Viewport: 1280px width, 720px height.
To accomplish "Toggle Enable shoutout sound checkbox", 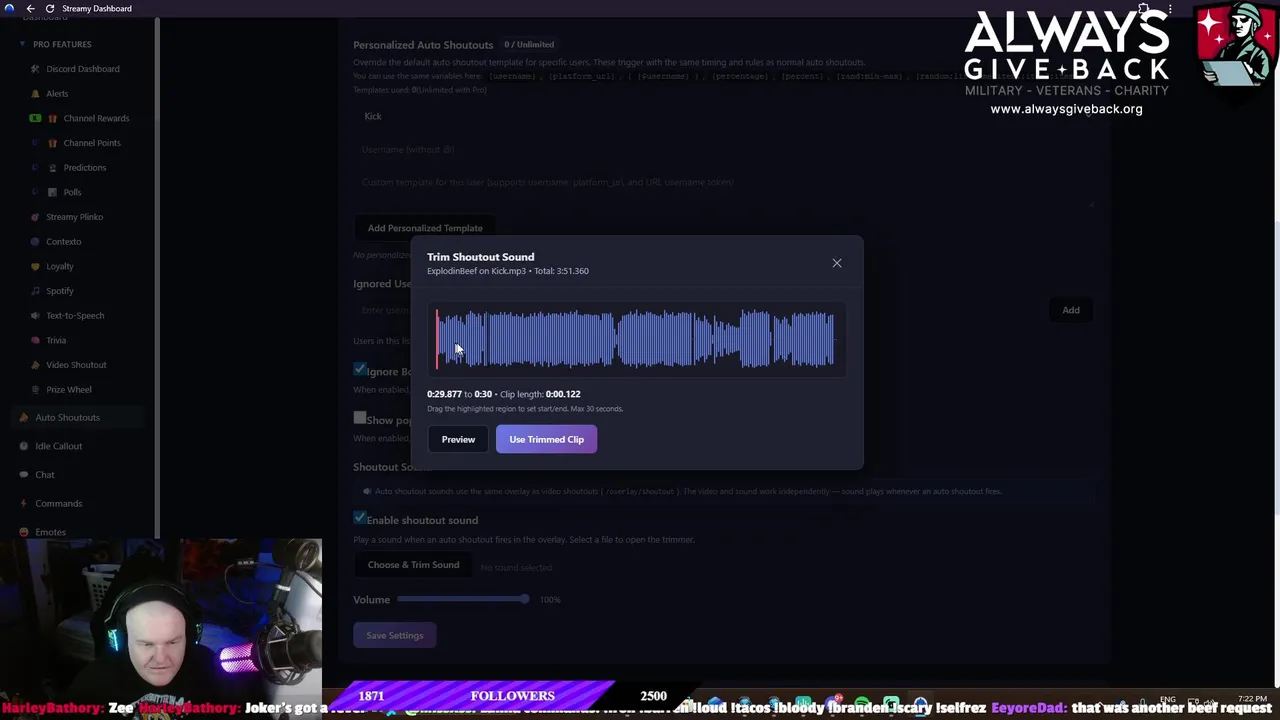I will [360, 519].
